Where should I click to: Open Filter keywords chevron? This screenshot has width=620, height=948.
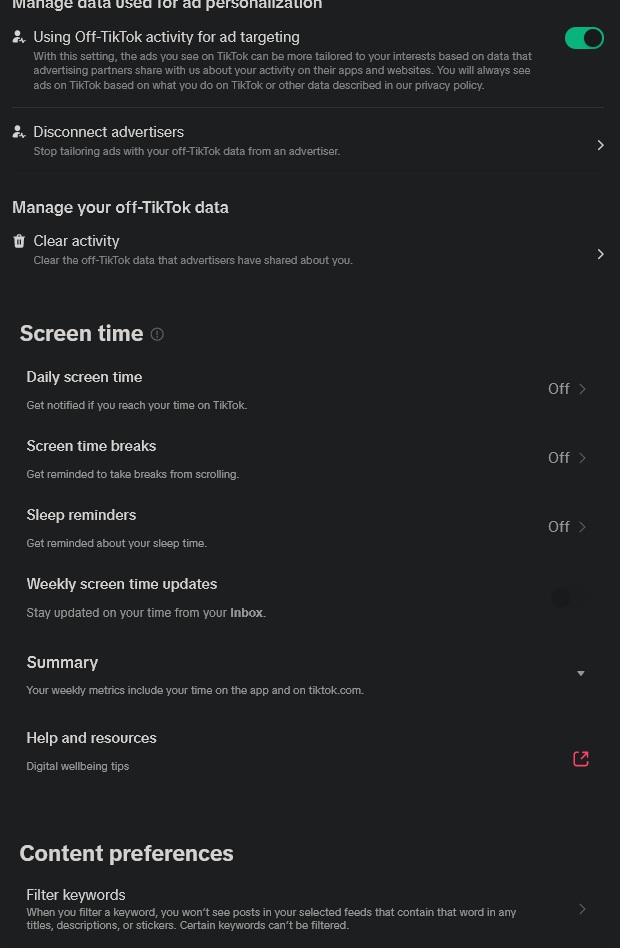click(582, 909)
